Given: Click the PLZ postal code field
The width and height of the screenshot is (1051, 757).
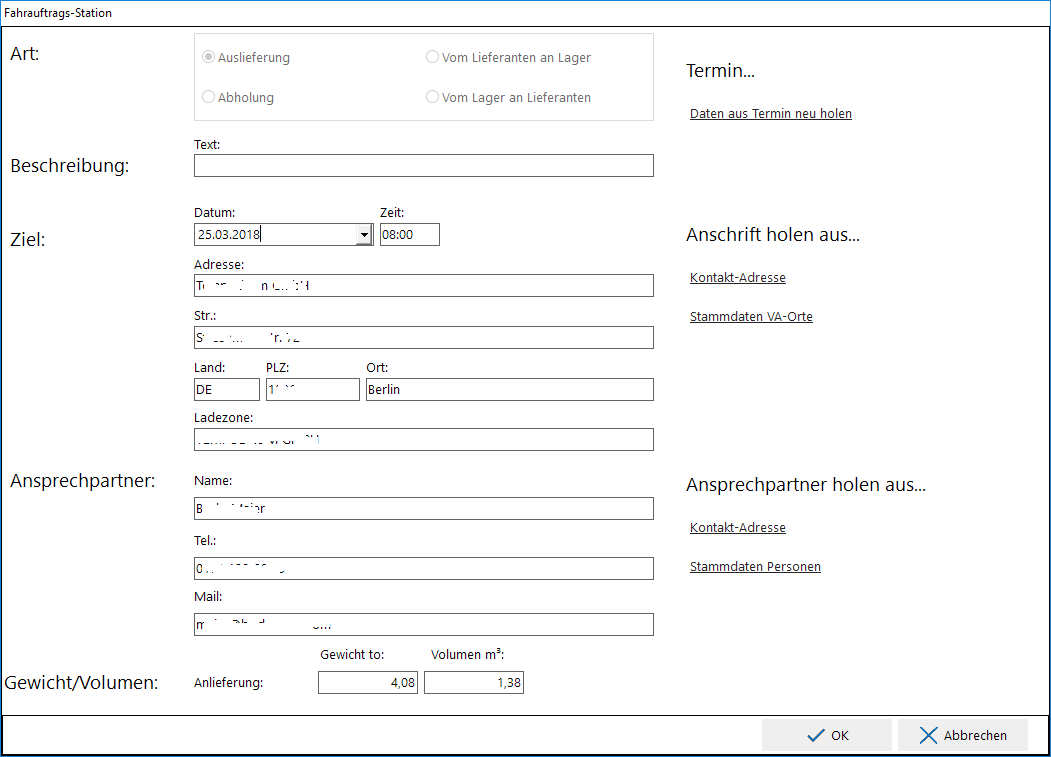Looking at the screenshot, I should (312, 390).
